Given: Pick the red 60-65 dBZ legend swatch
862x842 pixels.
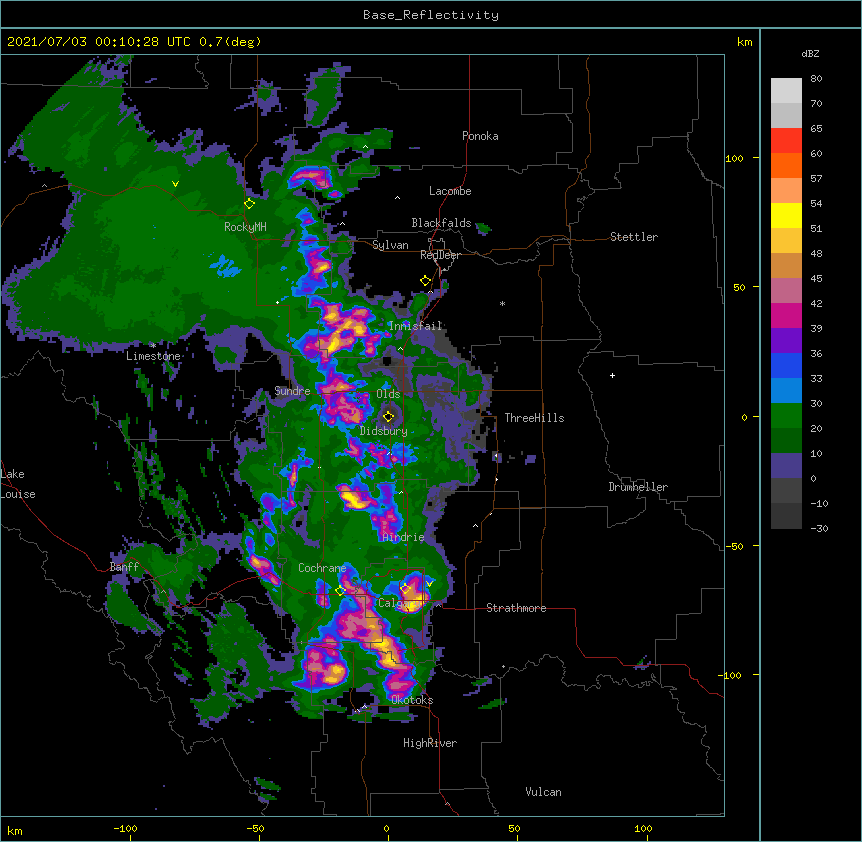Looking at the screenshot, I should pyautogui.click(x=786, y=141).
